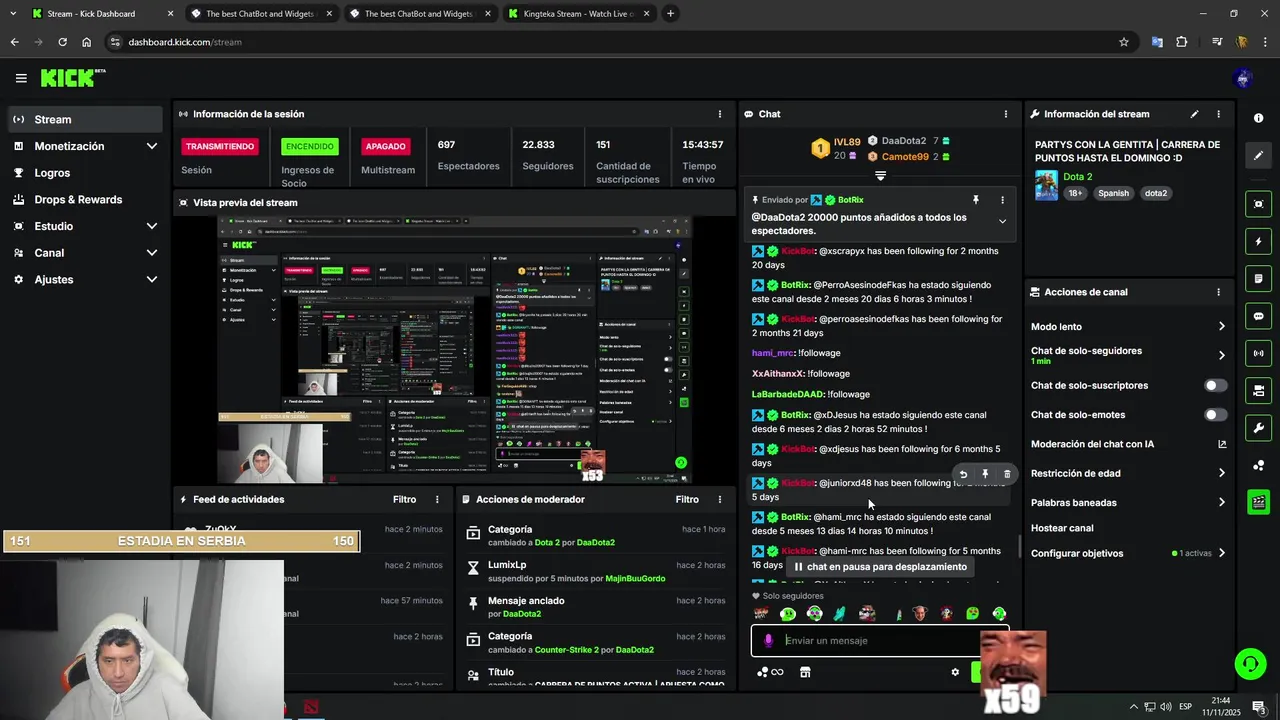Expand the Monetización sidebar section
The image size is (1280, 720).
pos(84,146)
